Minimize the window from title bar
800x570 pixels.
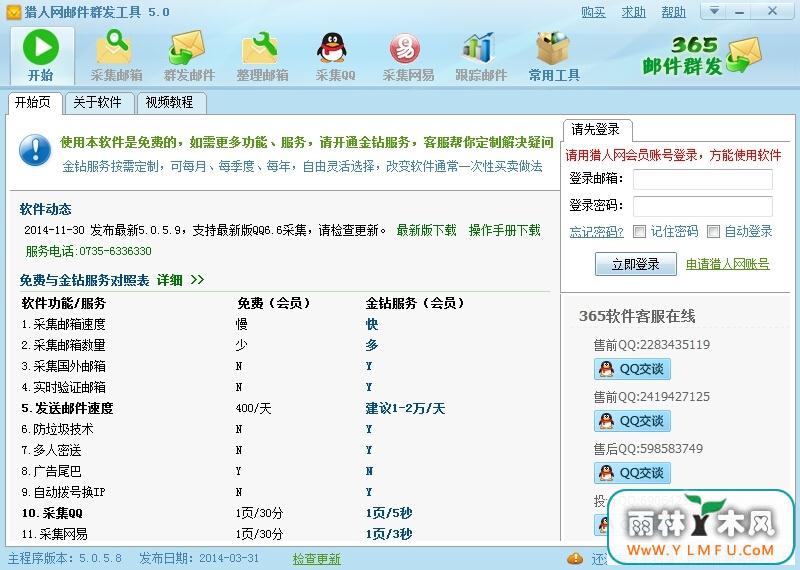tap(739, 11)
